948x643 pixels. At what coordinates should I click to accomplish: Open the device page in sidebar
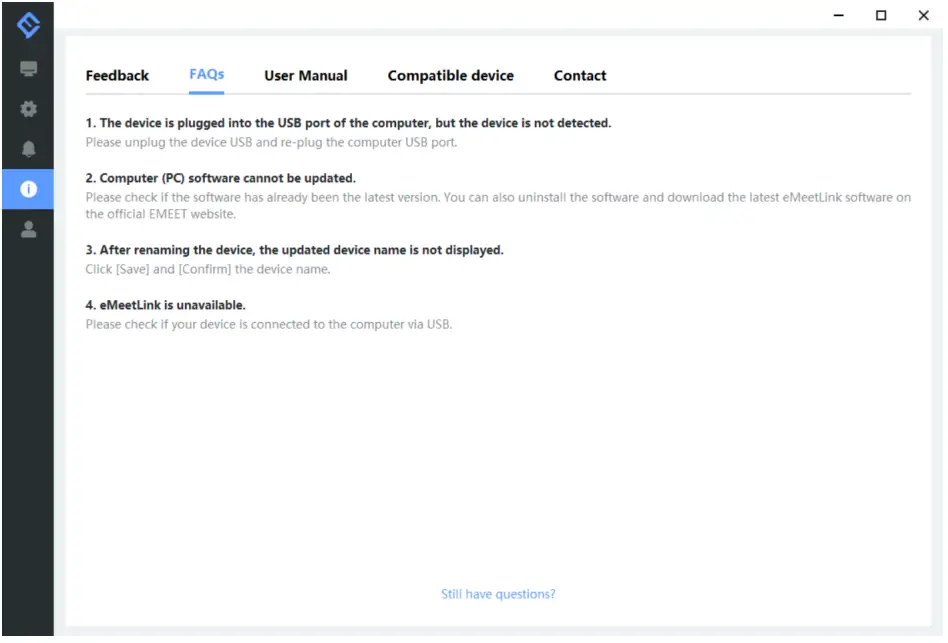click(28, 69)
